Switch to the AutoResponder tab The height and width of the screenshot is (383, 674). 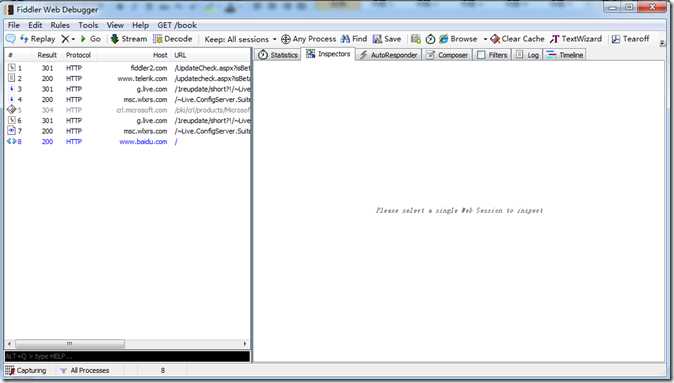point(388,55)
